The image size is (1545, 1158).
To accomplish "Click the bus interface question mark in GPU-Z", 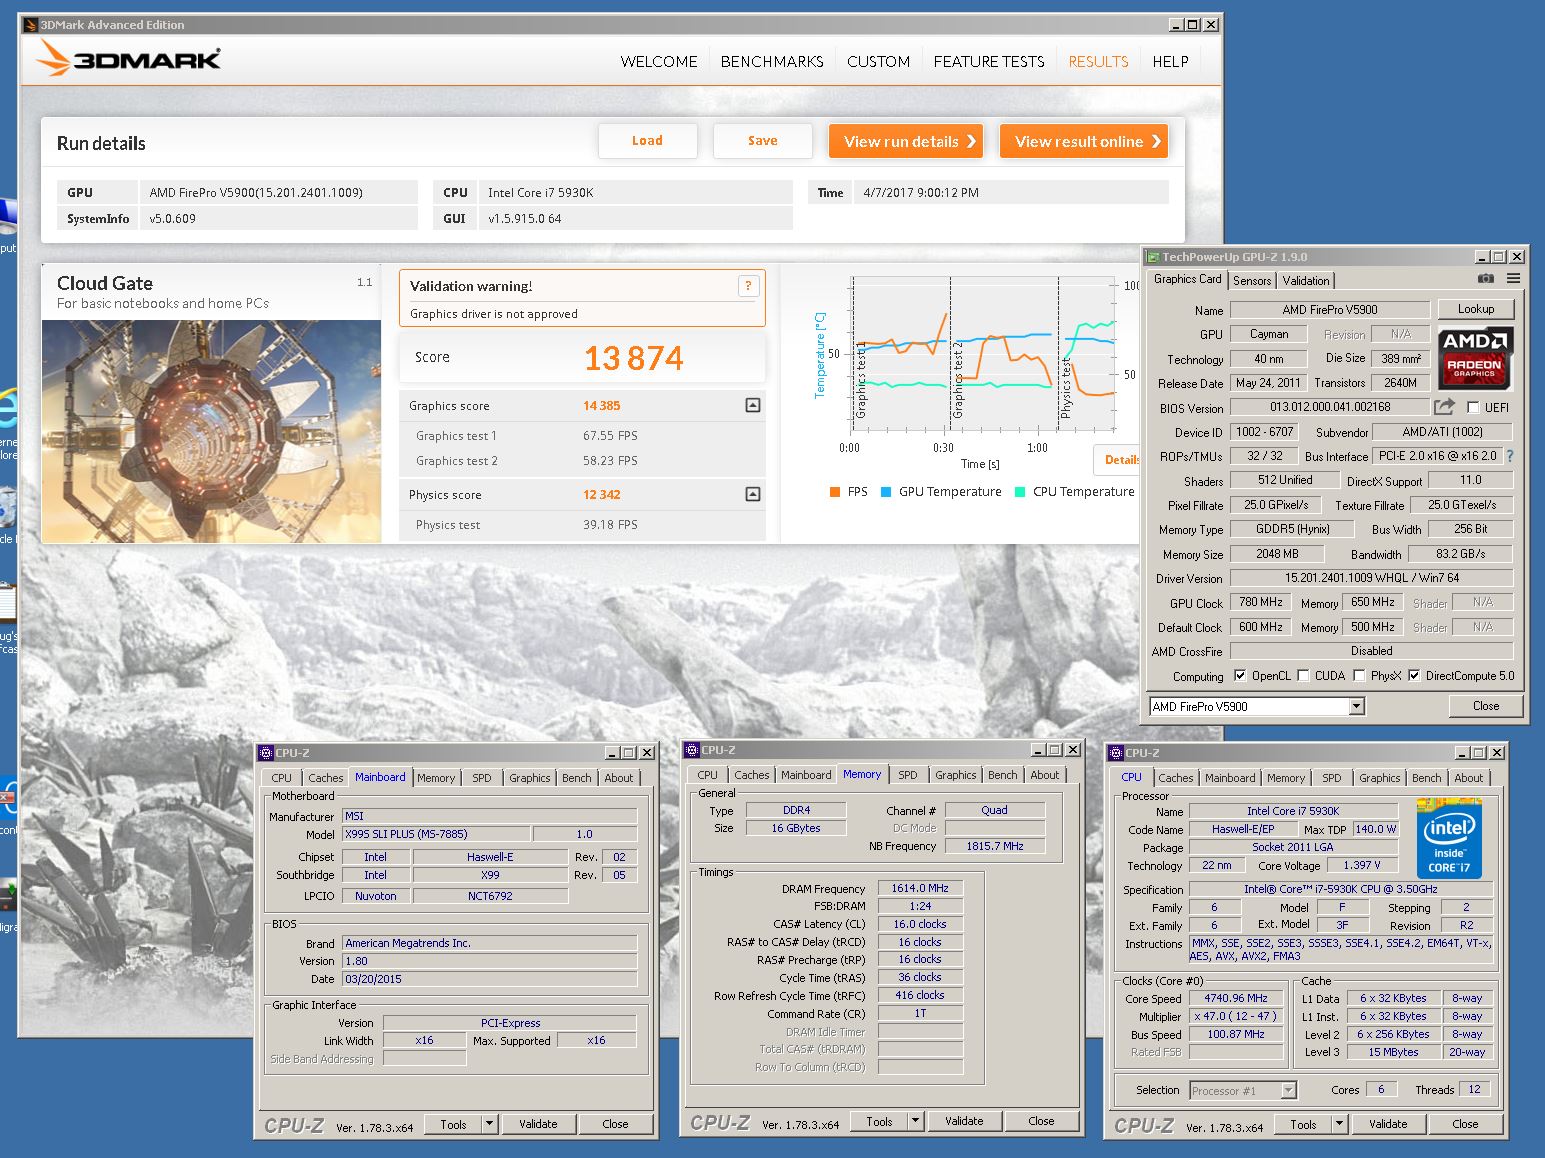I will 1510,456.
